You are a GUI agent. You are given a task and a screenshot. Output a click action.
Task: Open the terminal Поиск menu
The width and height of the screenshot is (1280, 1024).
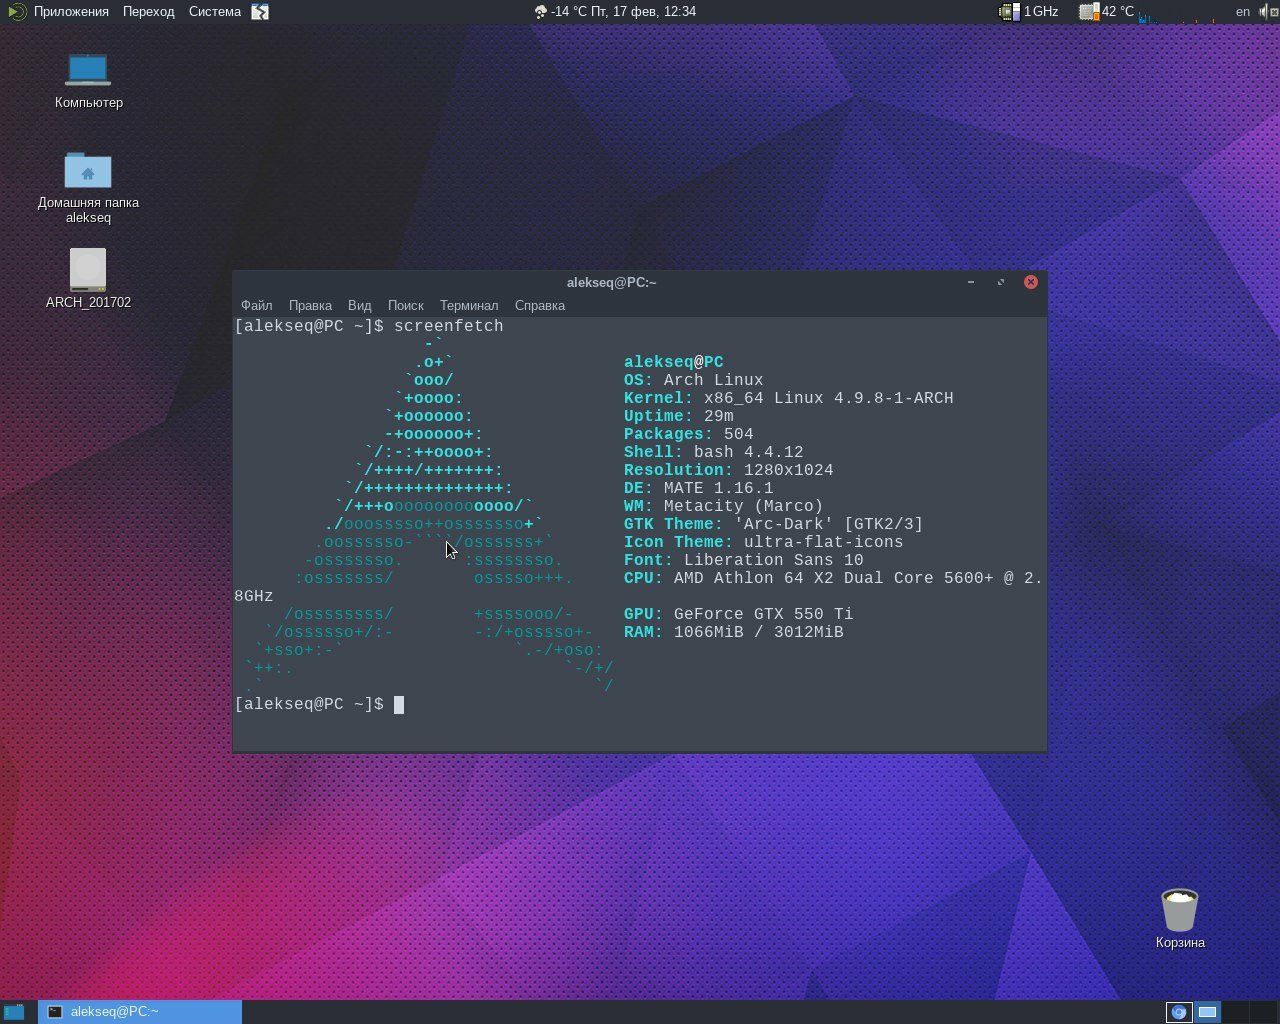pyautogui.click(x=405, y=305)
